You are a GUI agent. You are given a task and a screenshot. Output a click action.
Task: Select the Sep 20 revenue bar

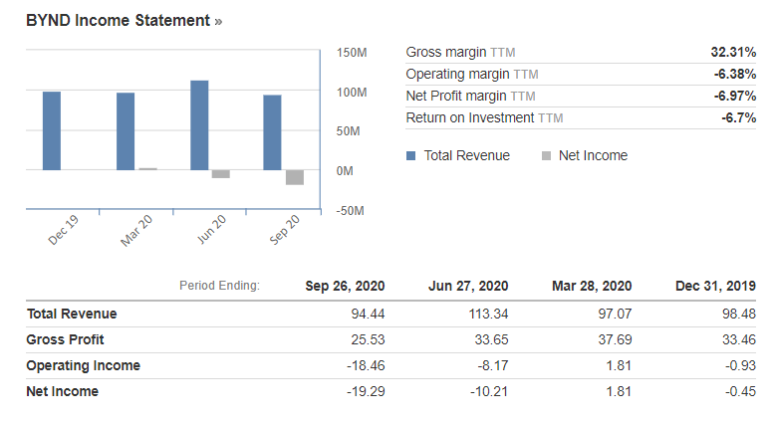pos(272,133)
